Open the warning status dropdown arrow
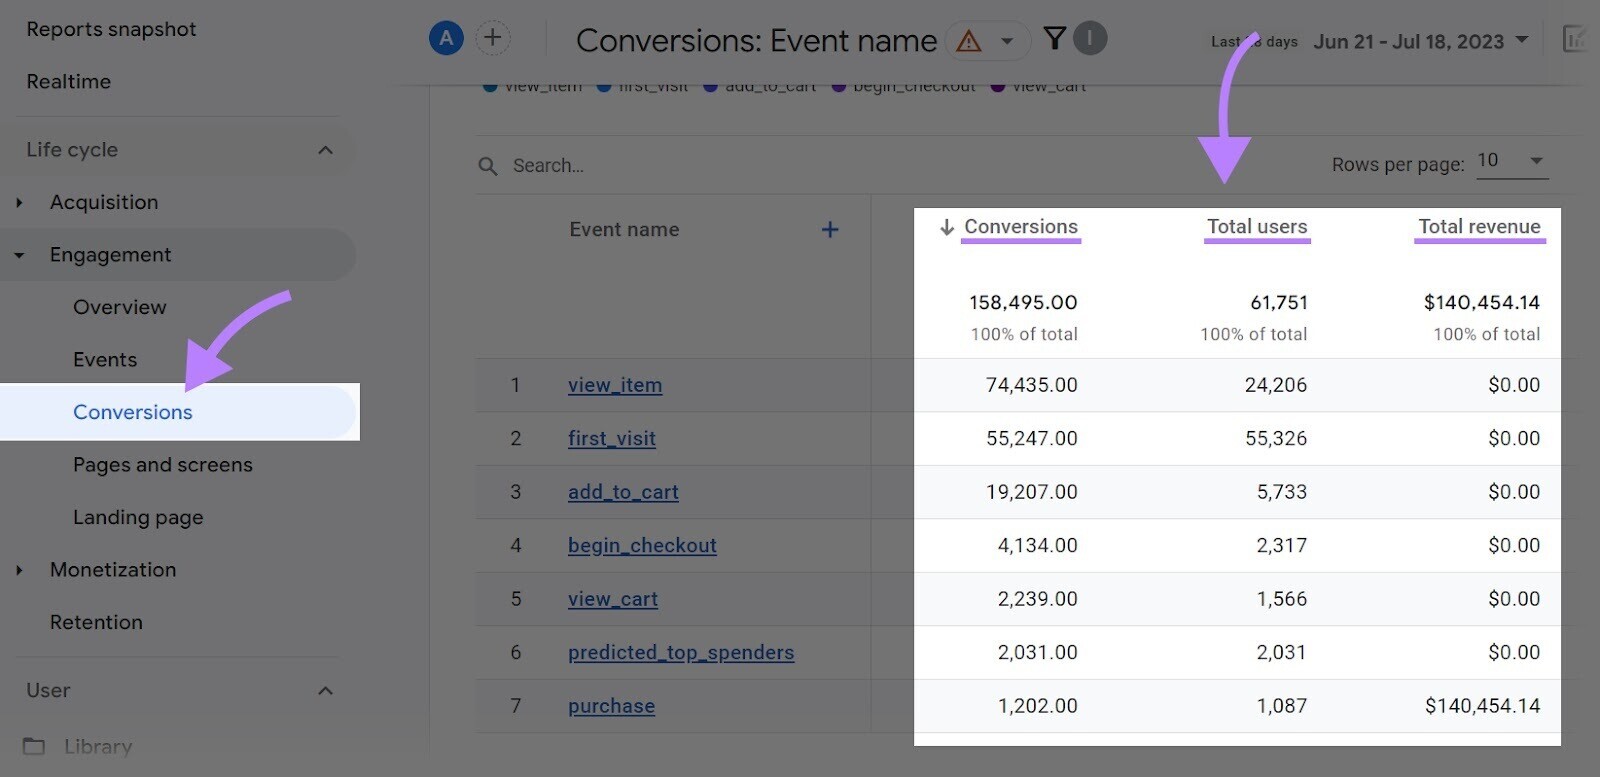Screen dimensions: 1600x777 coord(1008,41)
